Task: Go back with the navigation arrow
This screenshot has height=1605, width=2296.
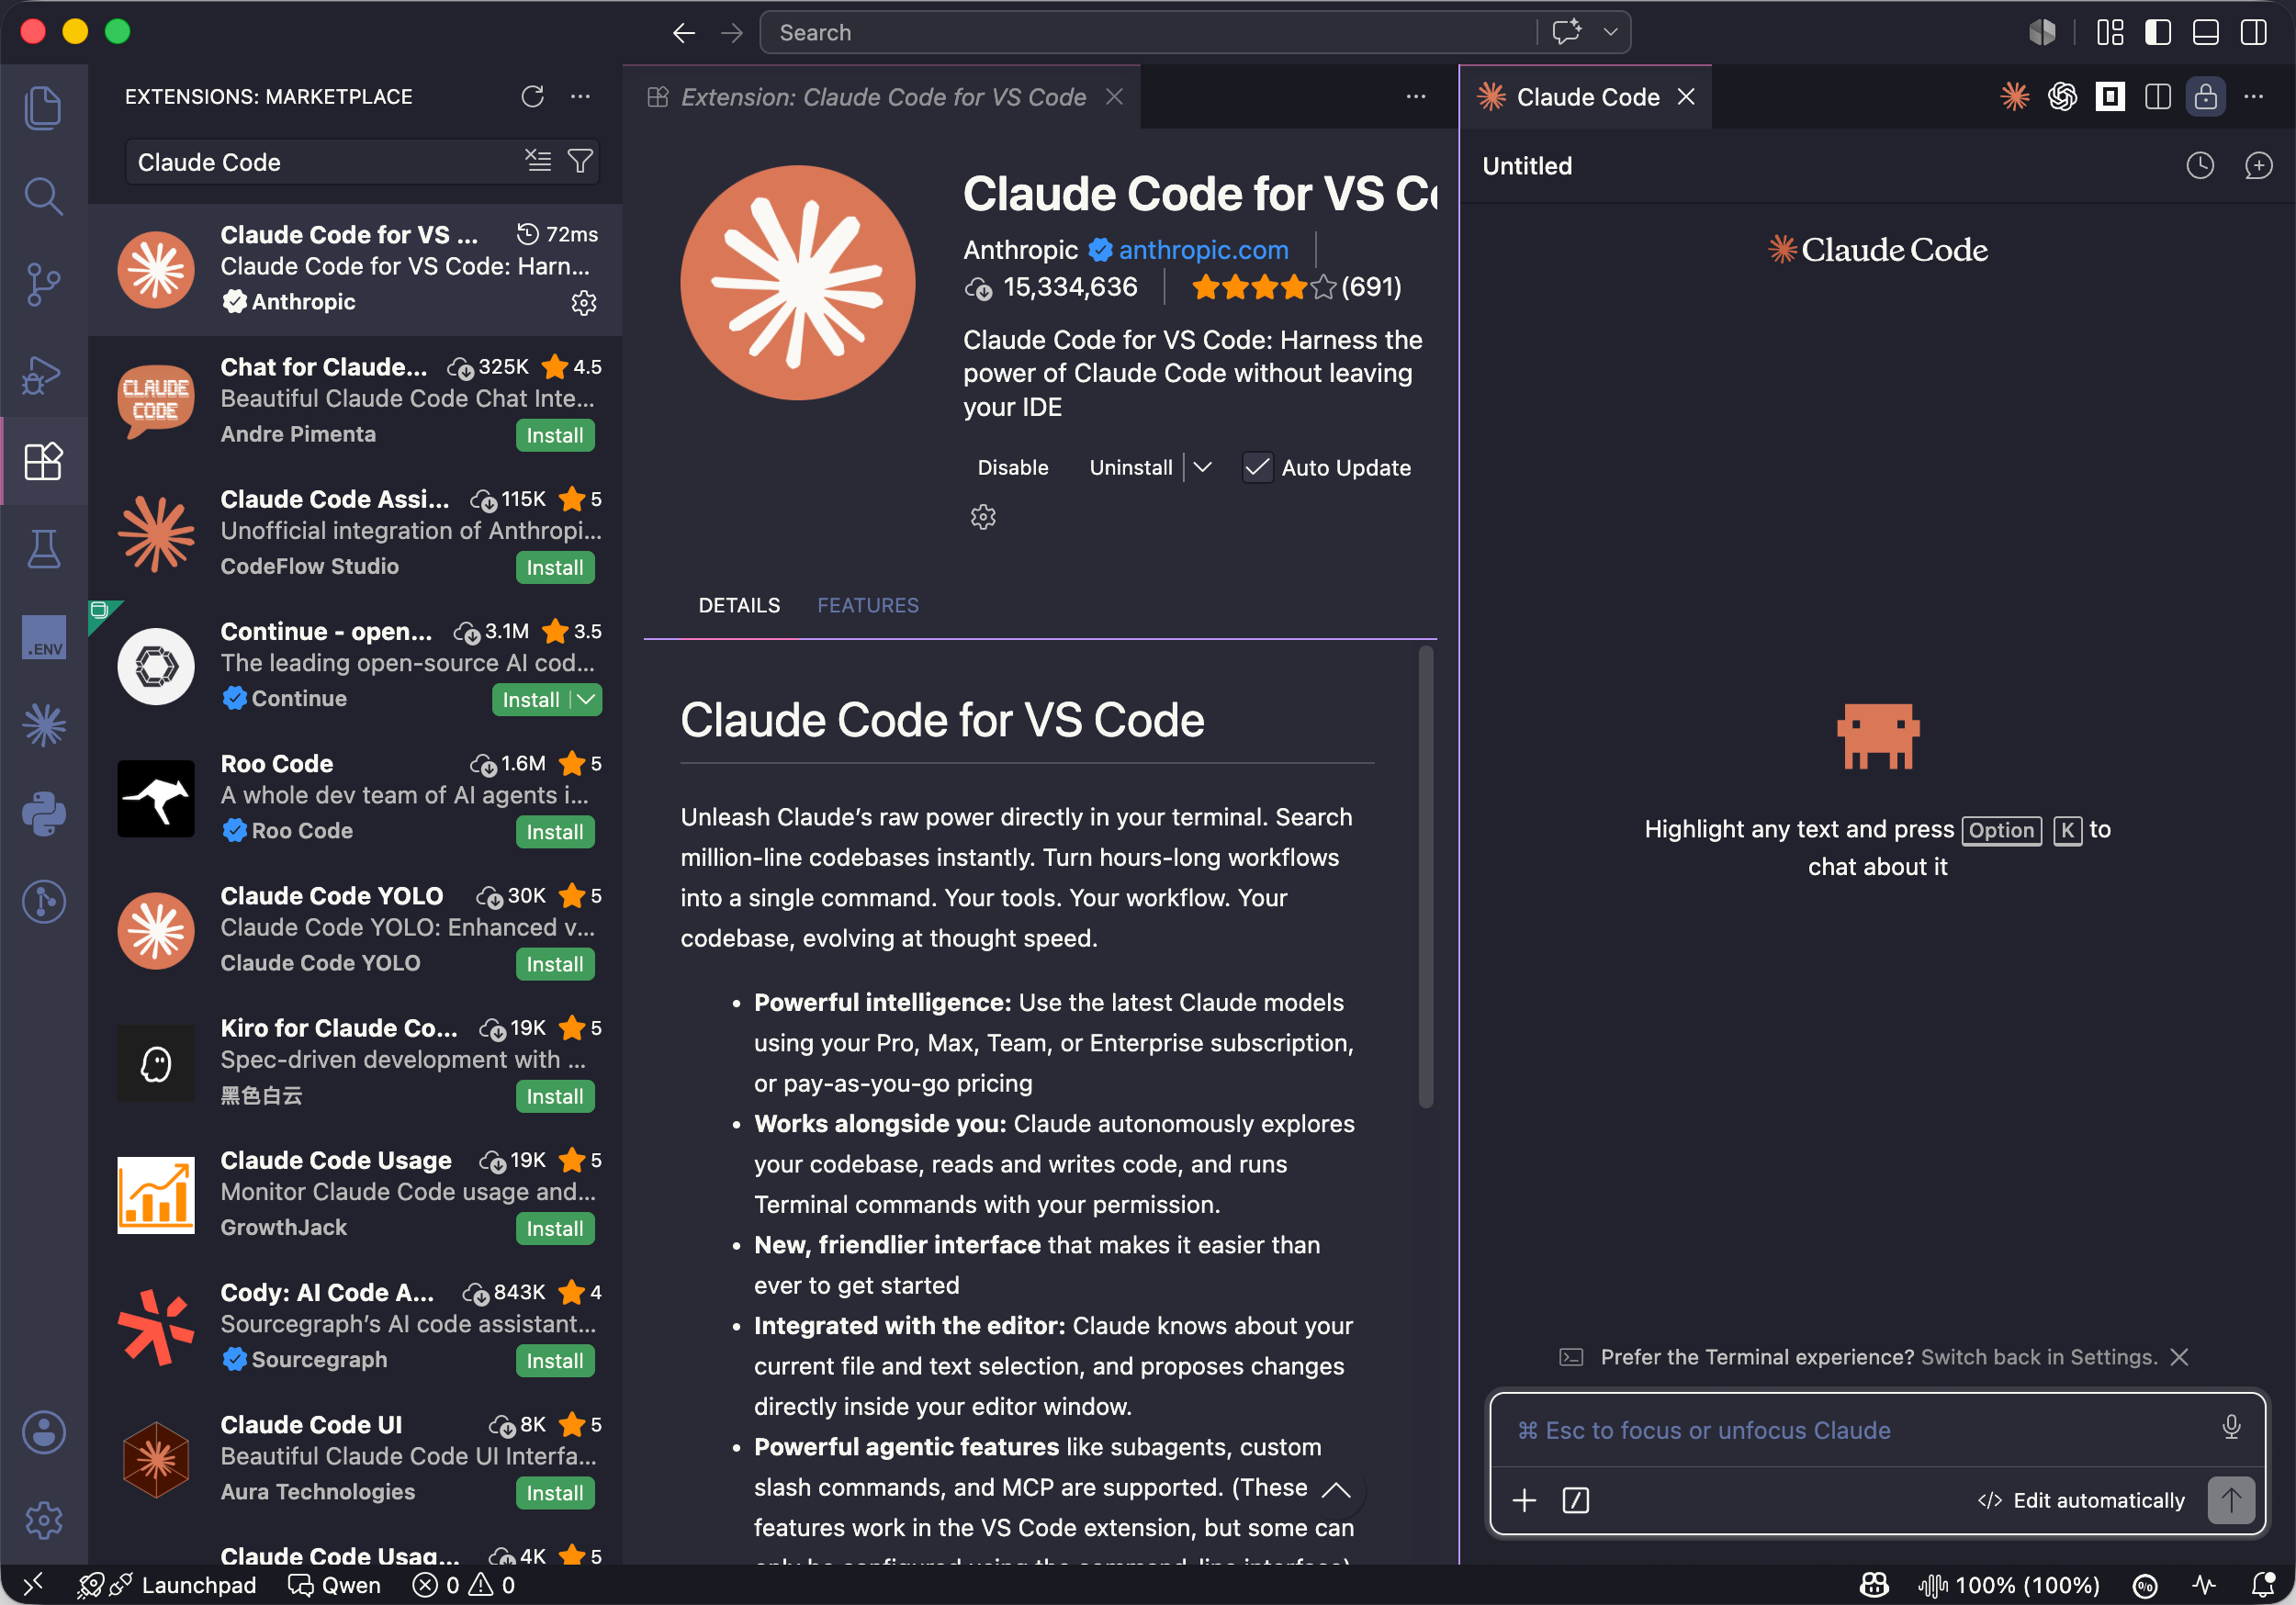Action: tap(684, 33)
